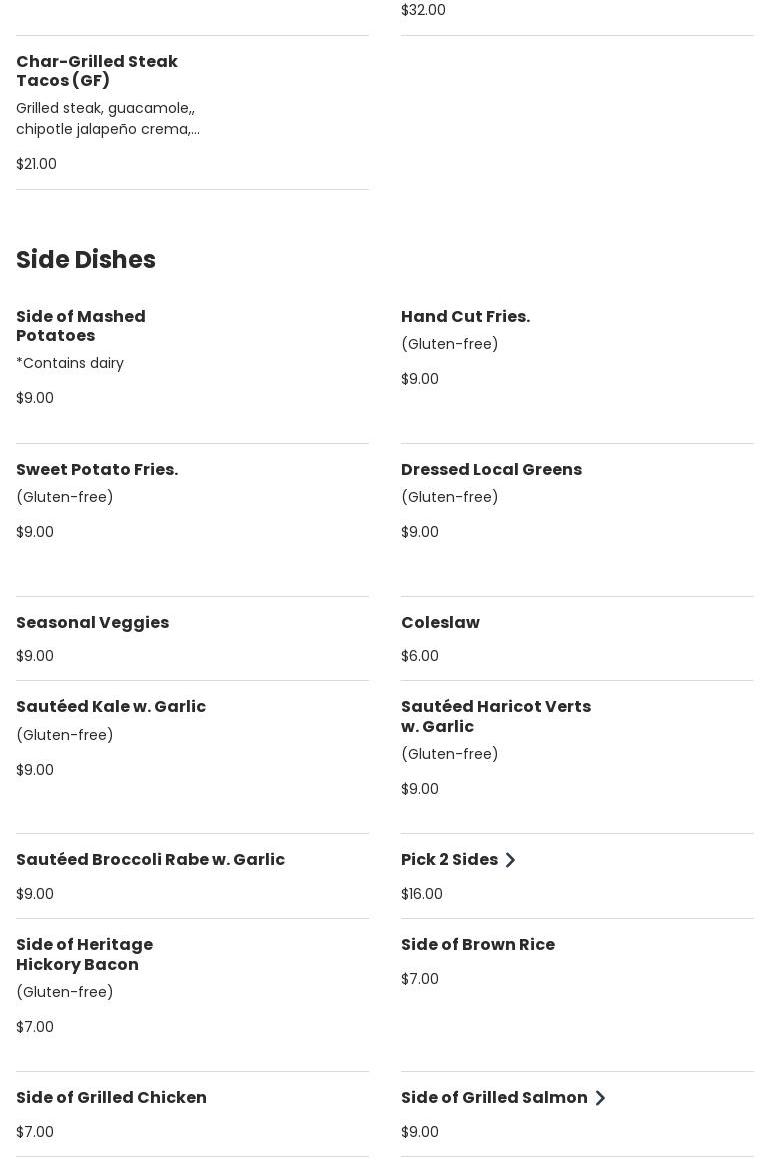Image resolution: width=770 pixels, height=1163 pixels.
Task: Click the Side Dishes section heading
Action: 86,260
